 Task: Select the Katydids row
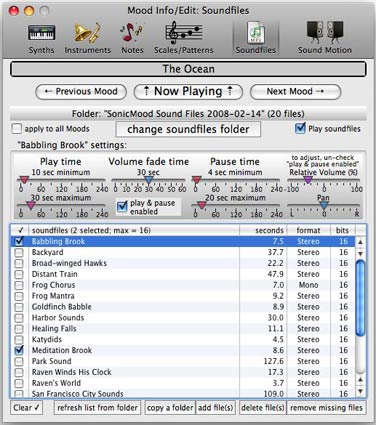pyautogui.click(x=183, y=339)
